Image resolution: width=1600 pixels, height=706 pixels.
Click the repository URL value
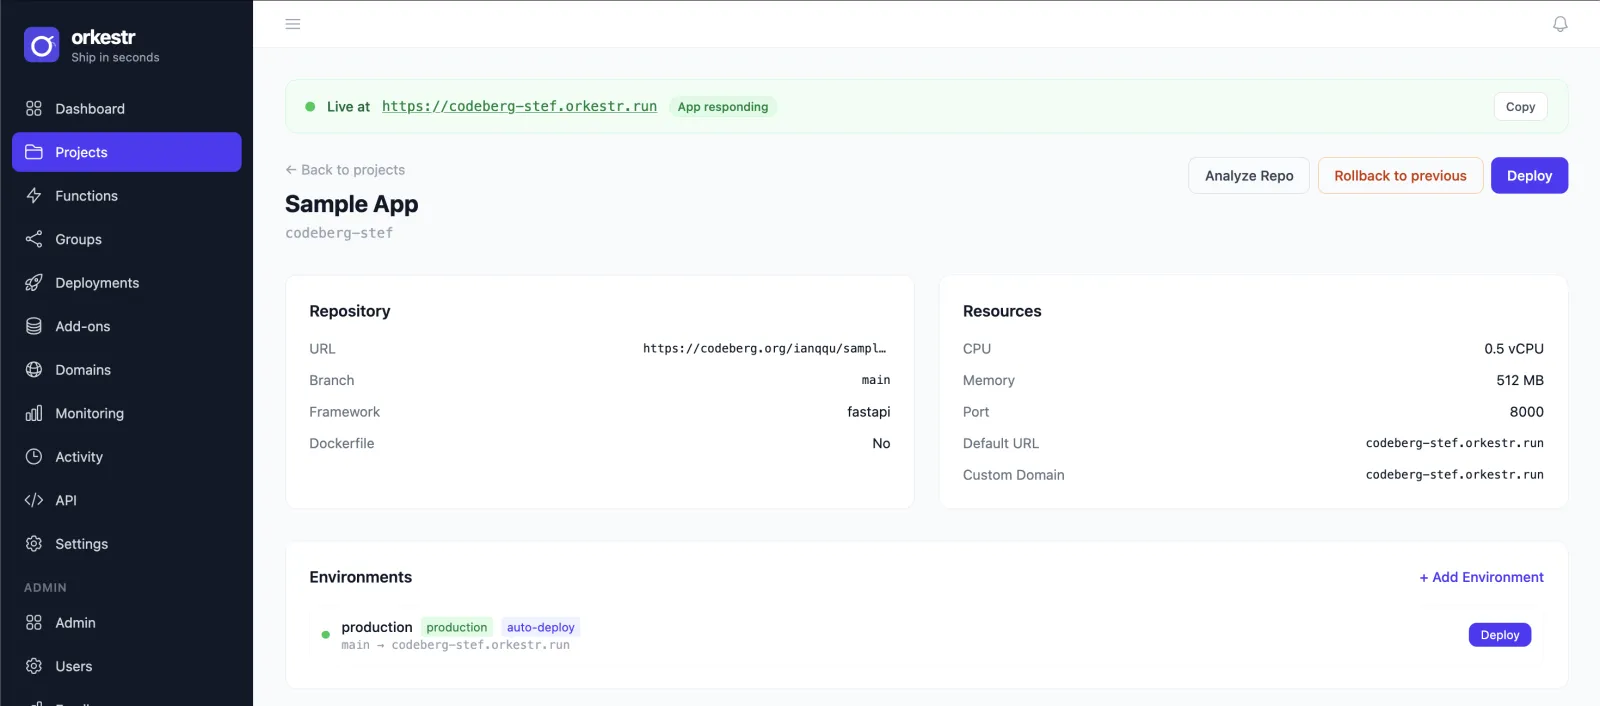[765, 349]
